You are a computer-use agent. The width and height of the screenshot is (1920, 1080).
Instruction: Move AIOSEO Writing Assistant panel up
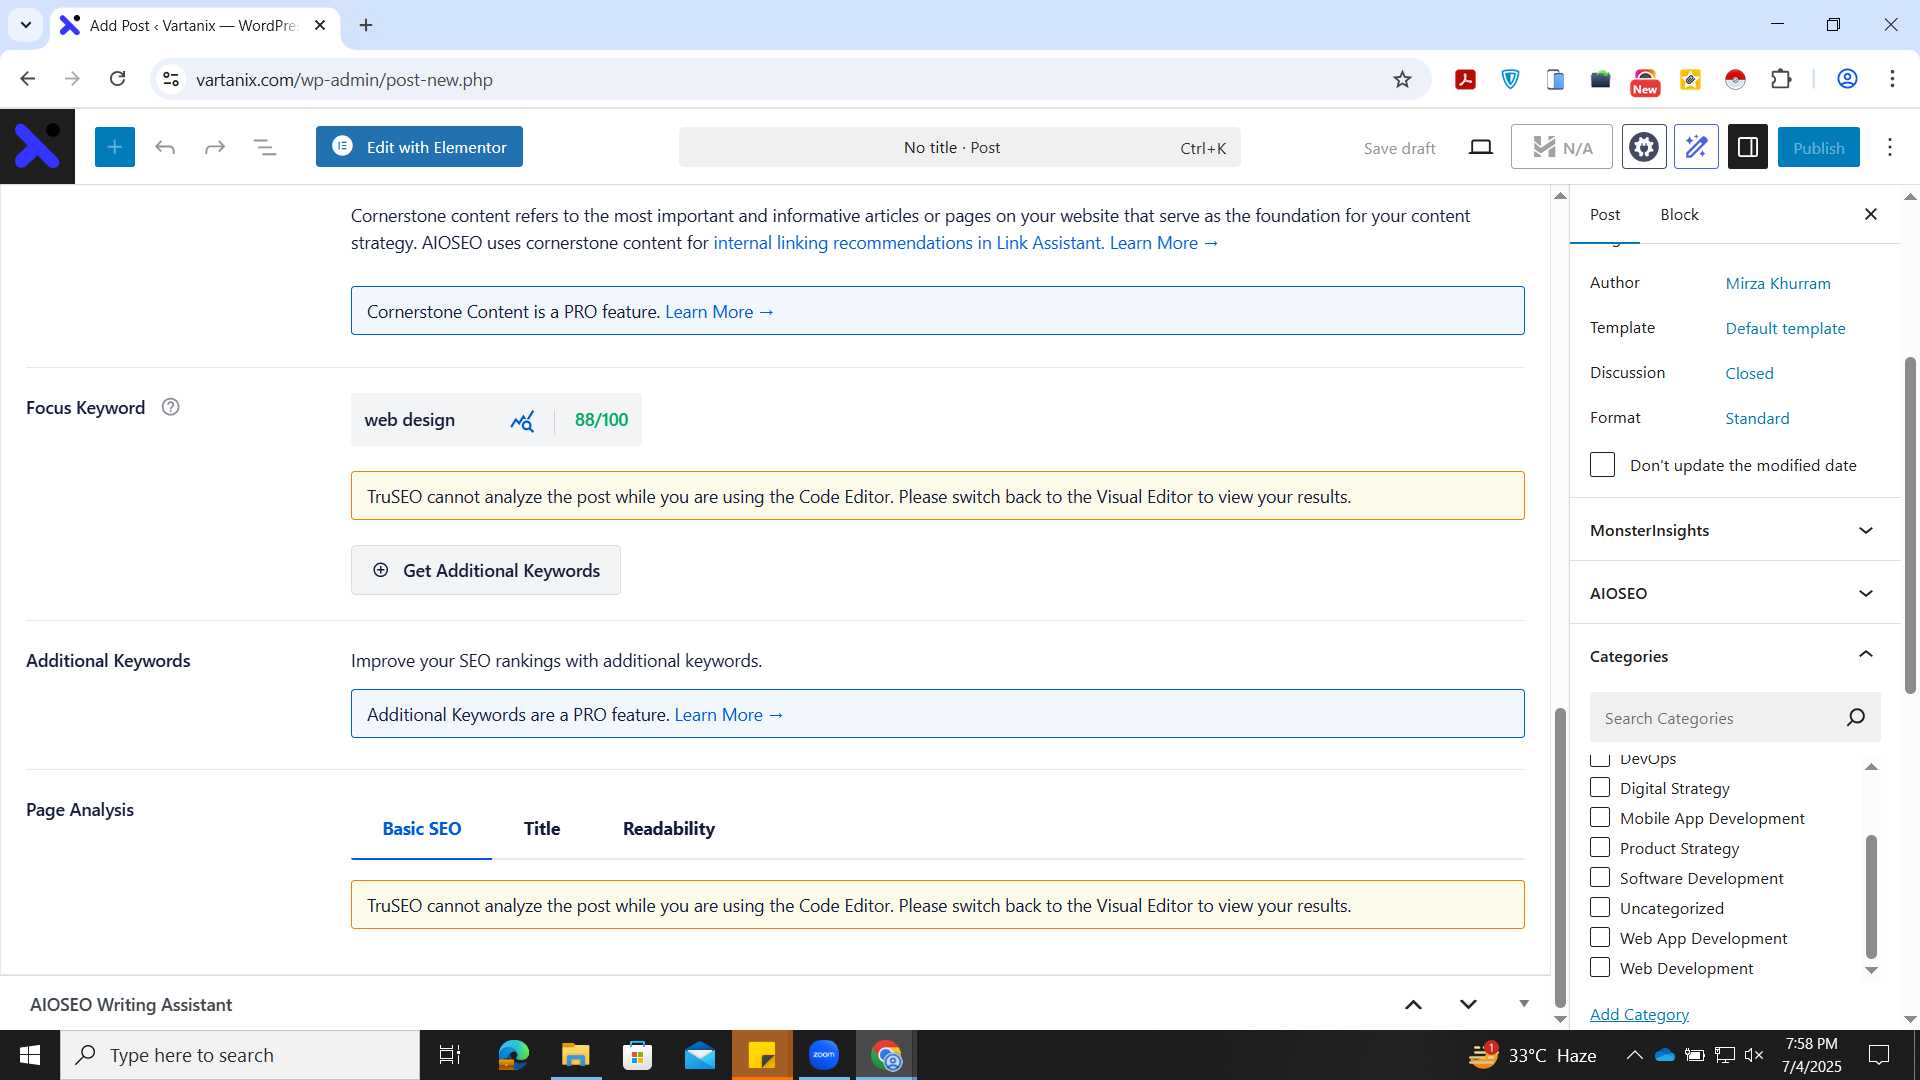click(x=1413, y=1004)
